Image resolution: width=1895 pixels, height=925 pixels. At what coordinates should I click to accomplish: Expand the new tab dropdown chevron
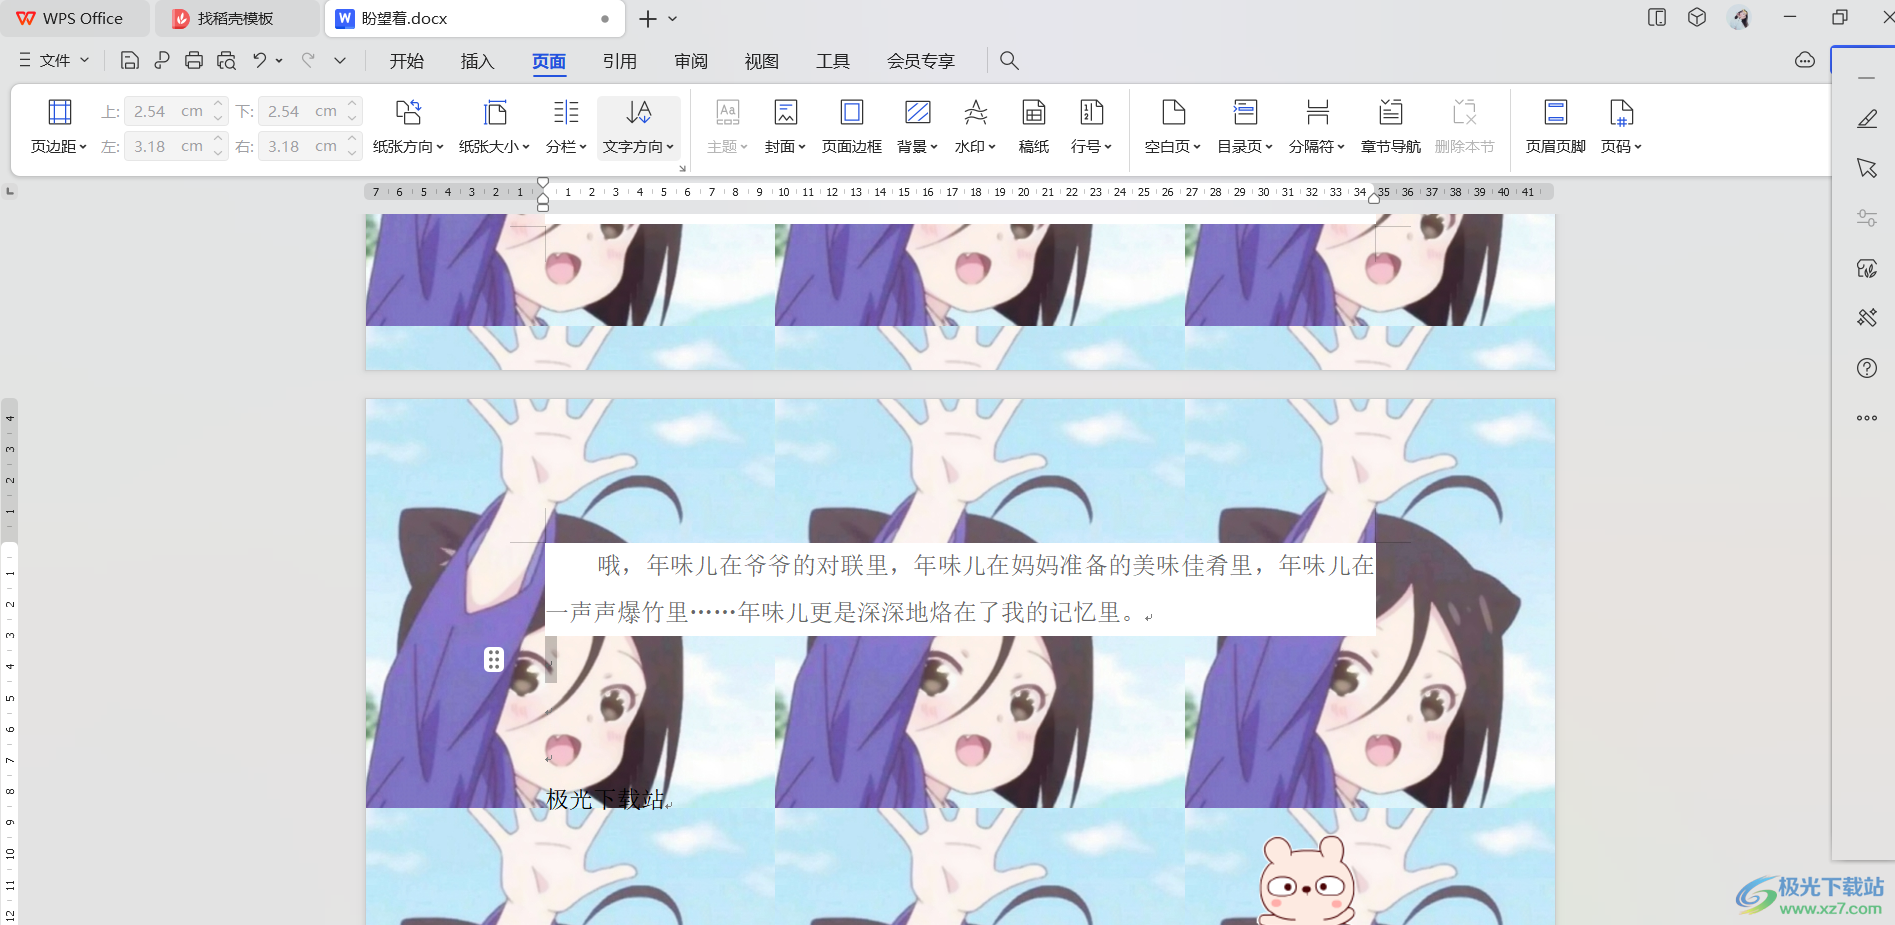[673, 19]
